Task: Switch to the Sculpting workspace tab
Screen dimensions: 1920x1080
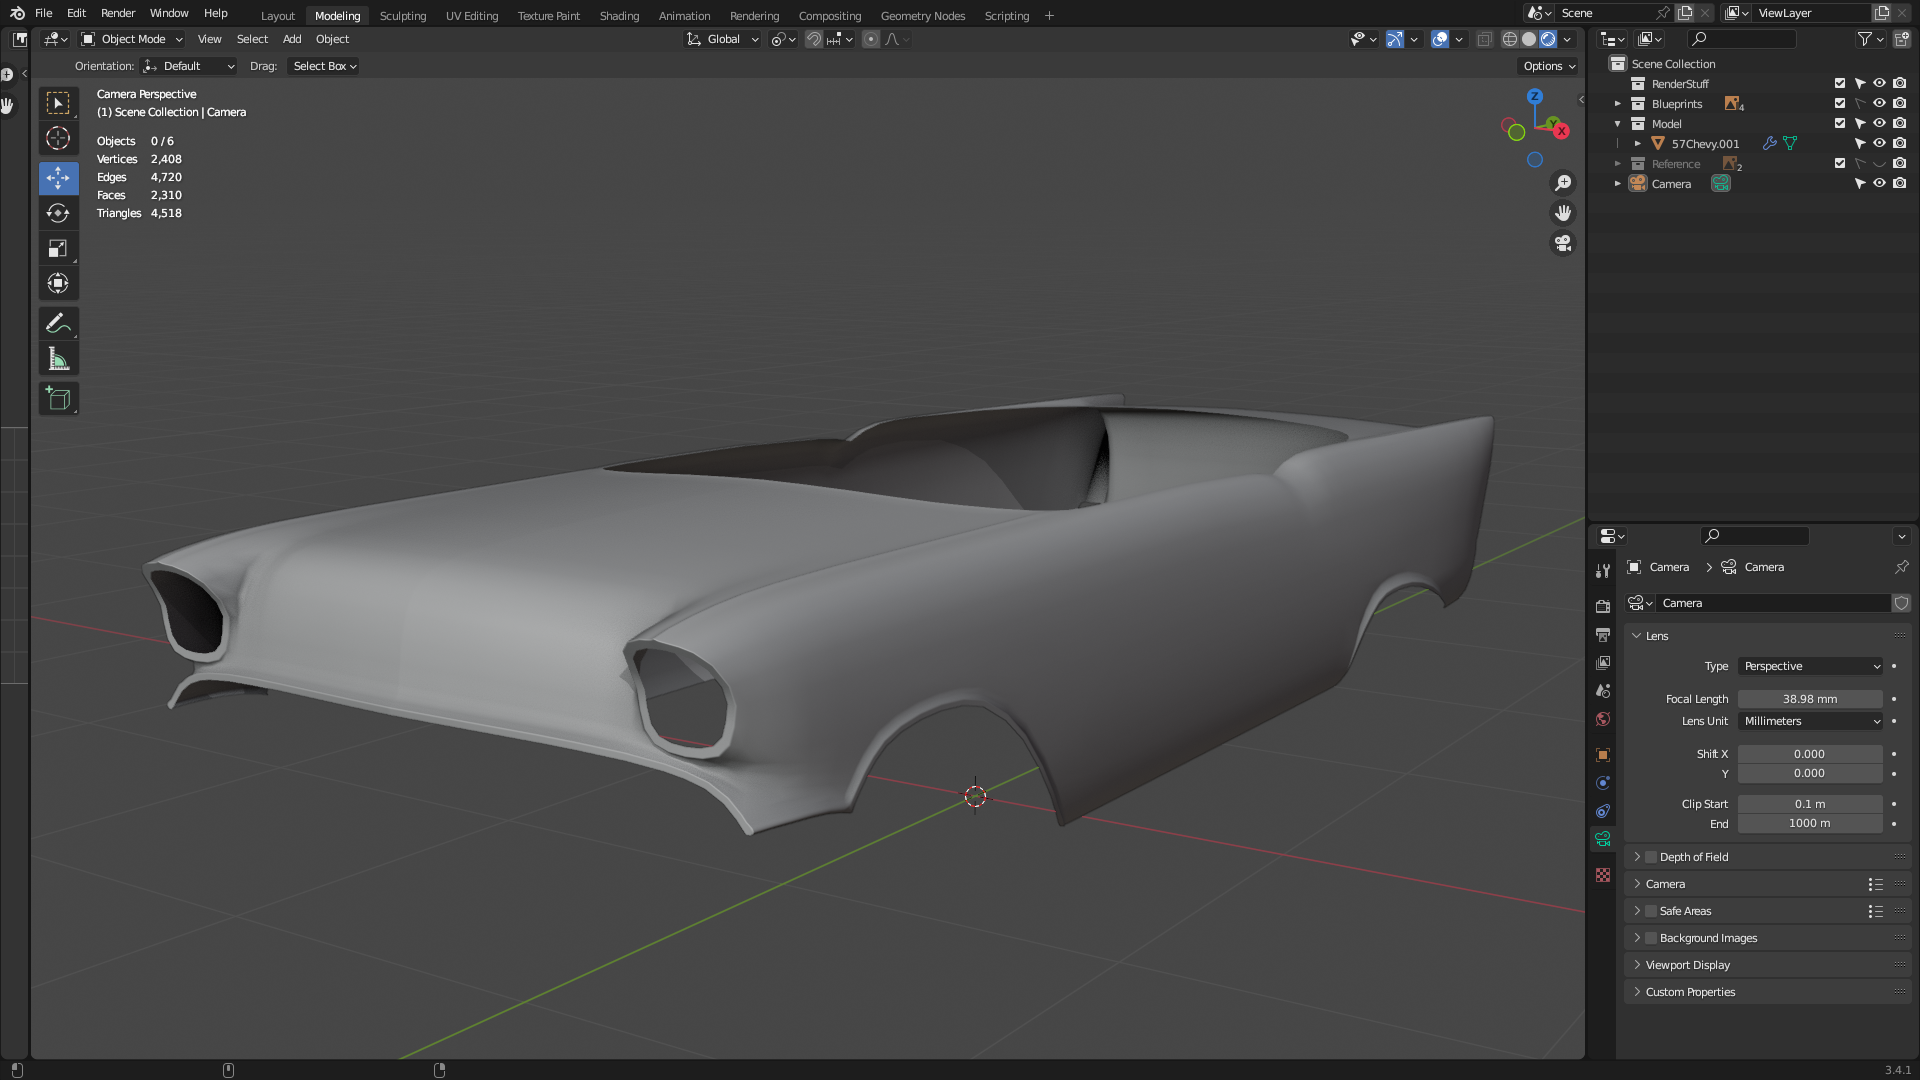Action: 402,16
